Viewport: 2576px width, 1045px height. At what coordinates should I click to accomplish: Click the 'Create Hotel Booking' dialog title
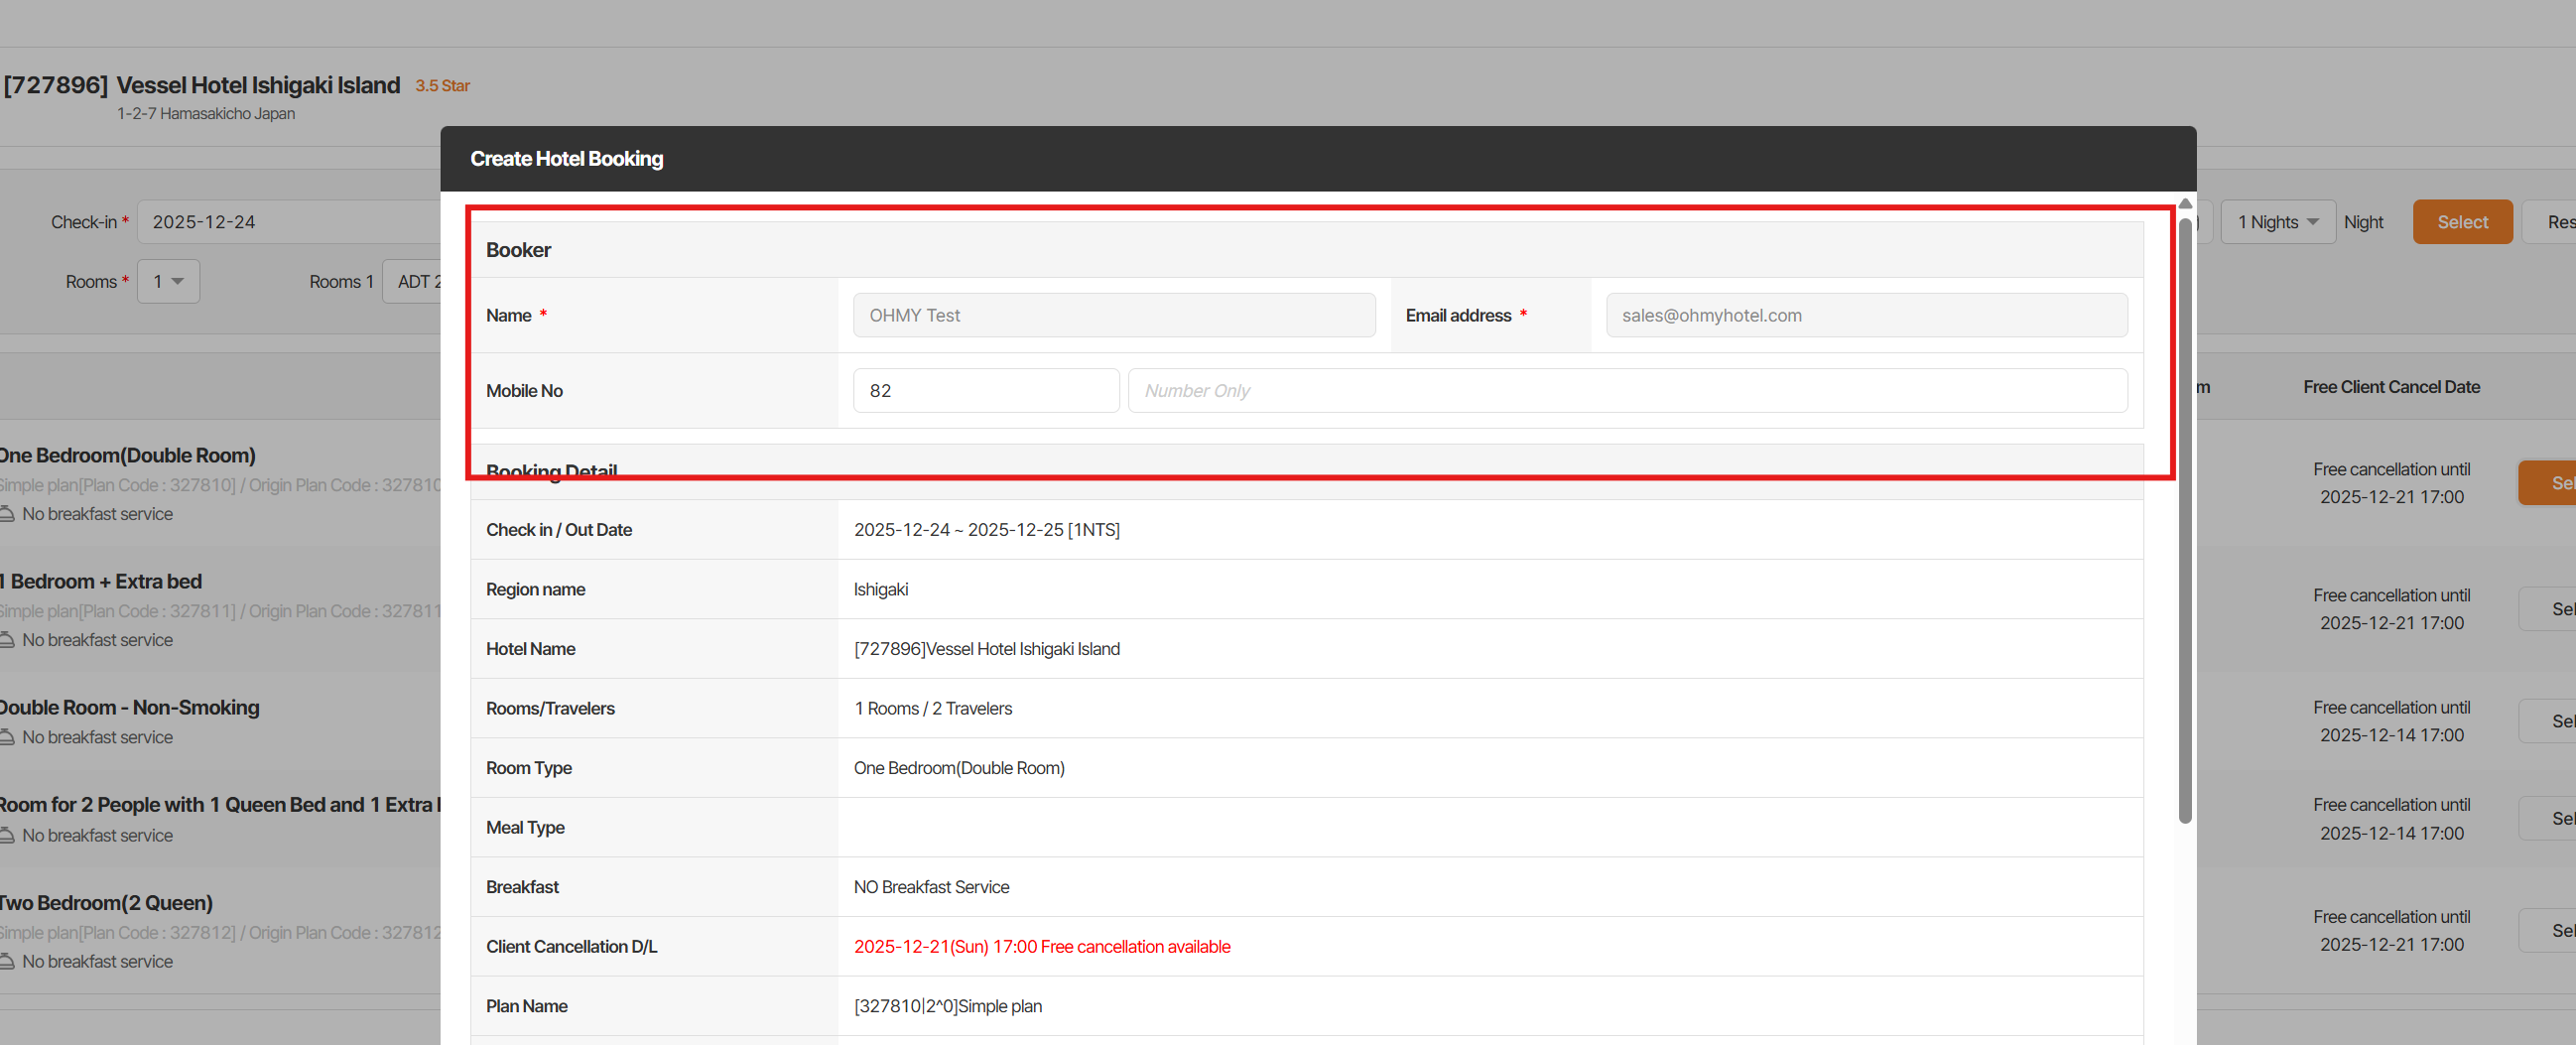click(x=567, y=158)
